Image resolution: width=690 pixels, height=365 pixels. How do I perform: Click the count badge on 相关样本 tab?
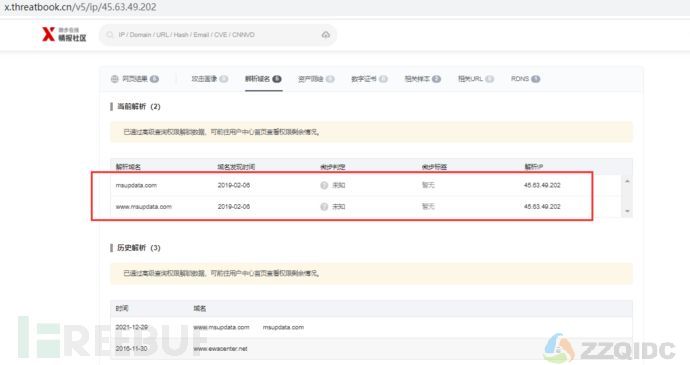(x=436, y=79)
